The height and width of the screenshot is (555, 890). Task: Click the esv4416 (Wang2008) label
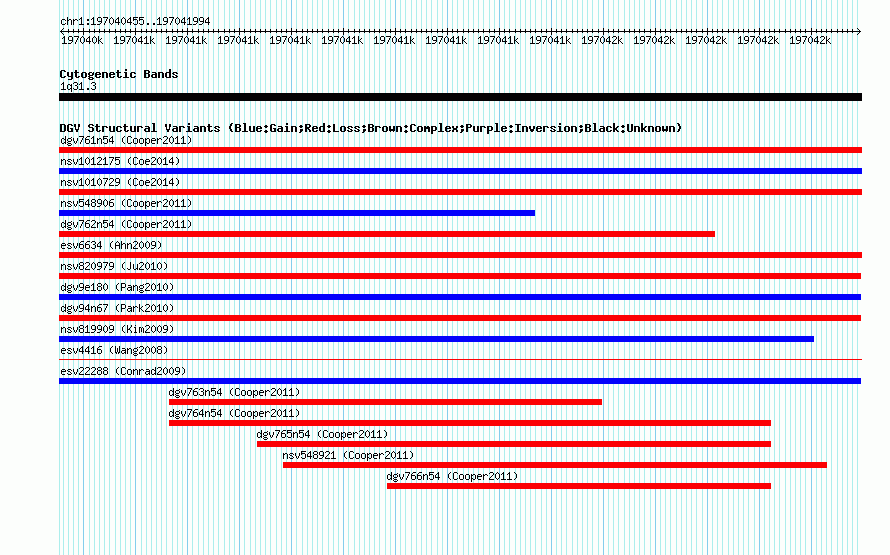114,350
